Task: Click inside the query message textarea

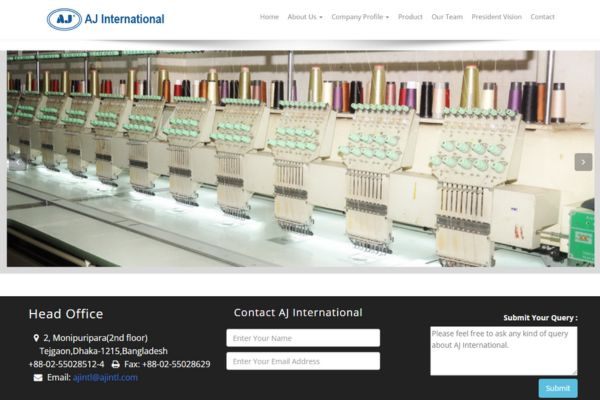Action: pyautogui.click(x=503, y=350)
